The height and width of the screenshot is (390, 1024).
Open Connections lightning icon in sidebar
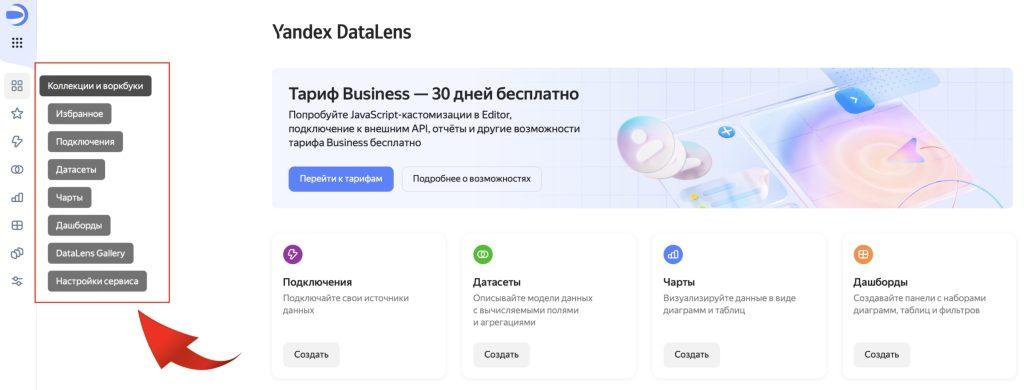pyautogui.click(x=18, y=142)
